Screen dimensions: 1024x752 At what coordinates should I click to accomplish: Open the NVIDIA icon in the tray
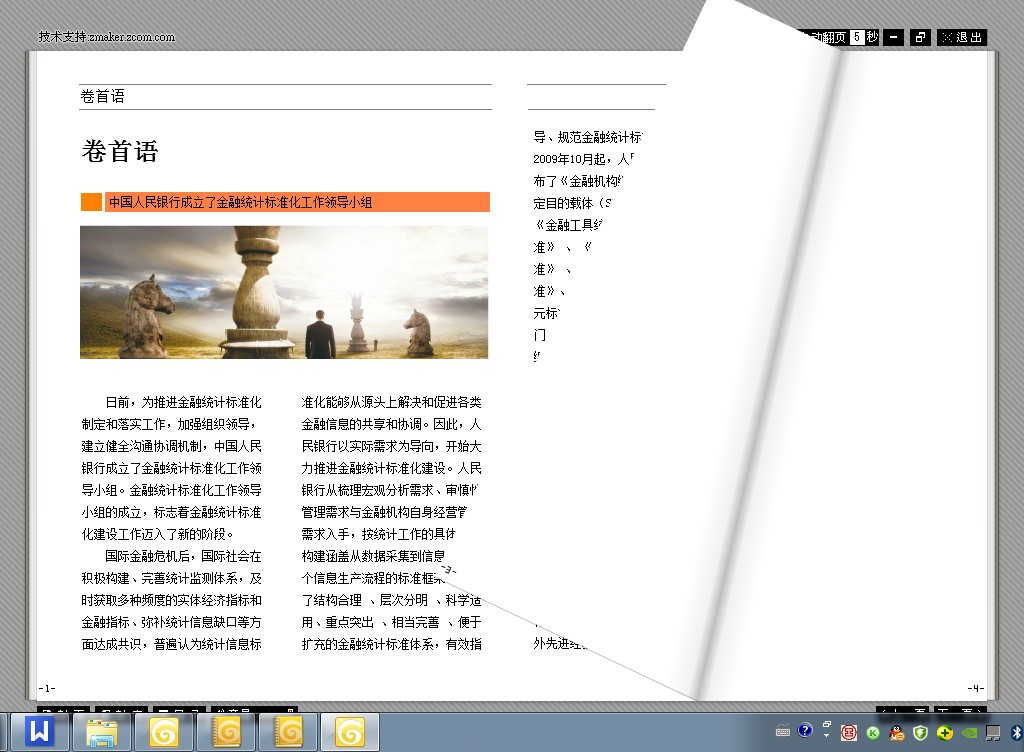(970, 733)
